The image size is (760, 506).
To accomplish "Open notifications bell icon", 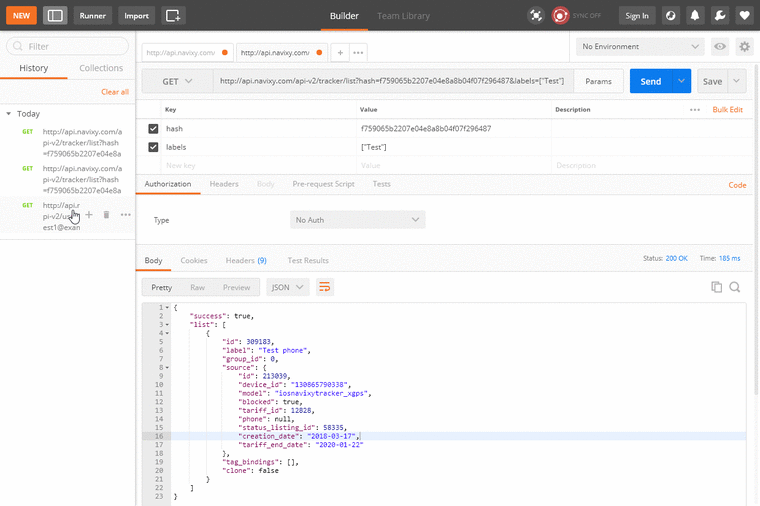I will [x=695, y=16].
